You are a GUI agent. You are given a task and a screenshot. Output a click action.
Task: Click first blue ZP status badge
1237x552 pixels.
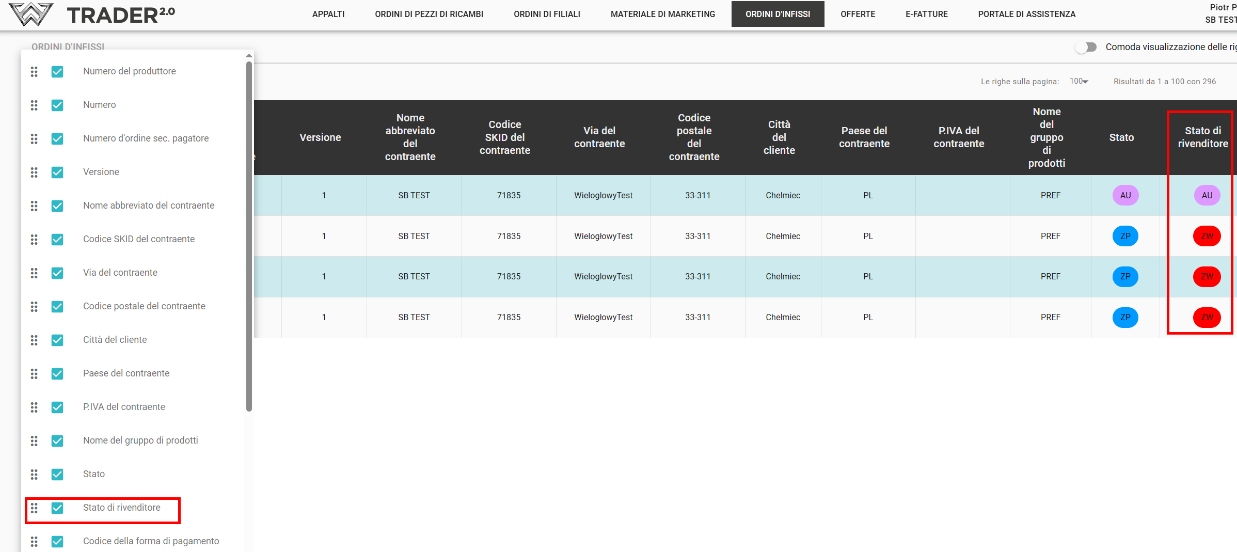click(x=1125, y=236)
